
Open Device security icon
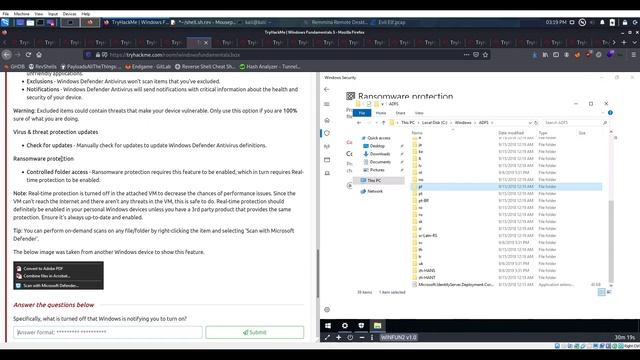coord(327,173)
